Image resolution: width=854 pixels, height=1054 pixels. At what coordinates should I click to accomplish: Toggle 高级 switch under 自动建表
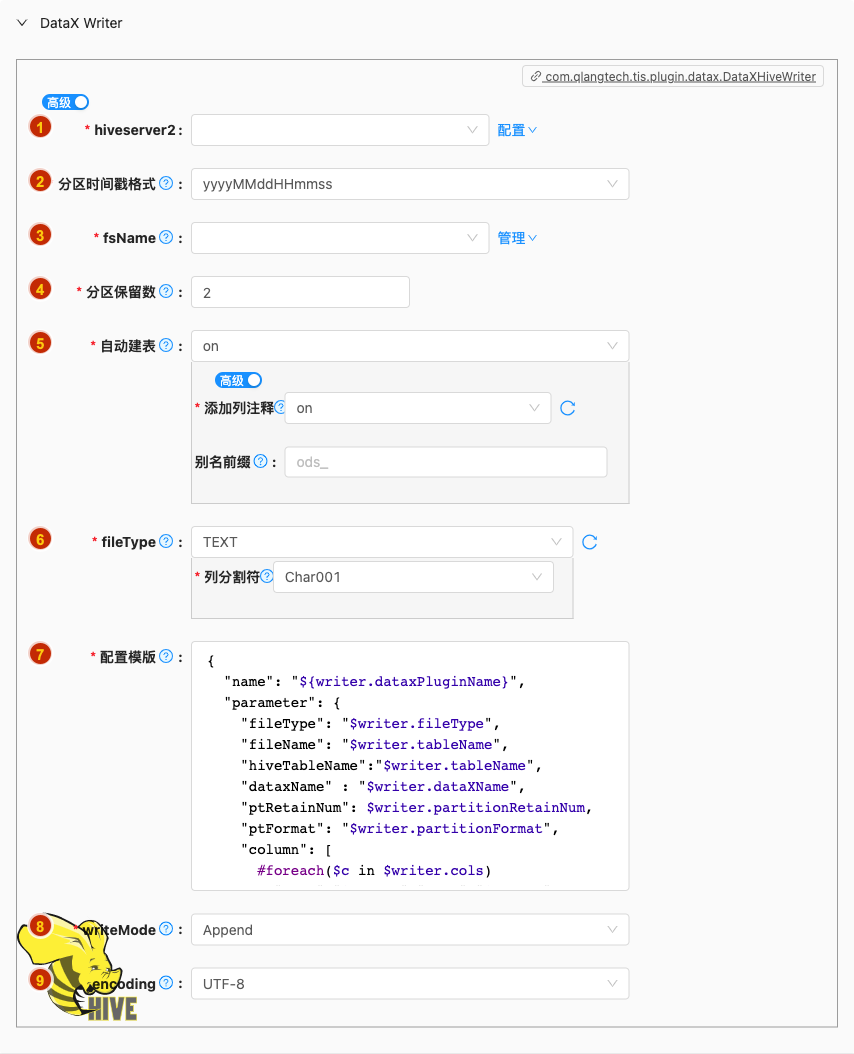coord(239,380)
